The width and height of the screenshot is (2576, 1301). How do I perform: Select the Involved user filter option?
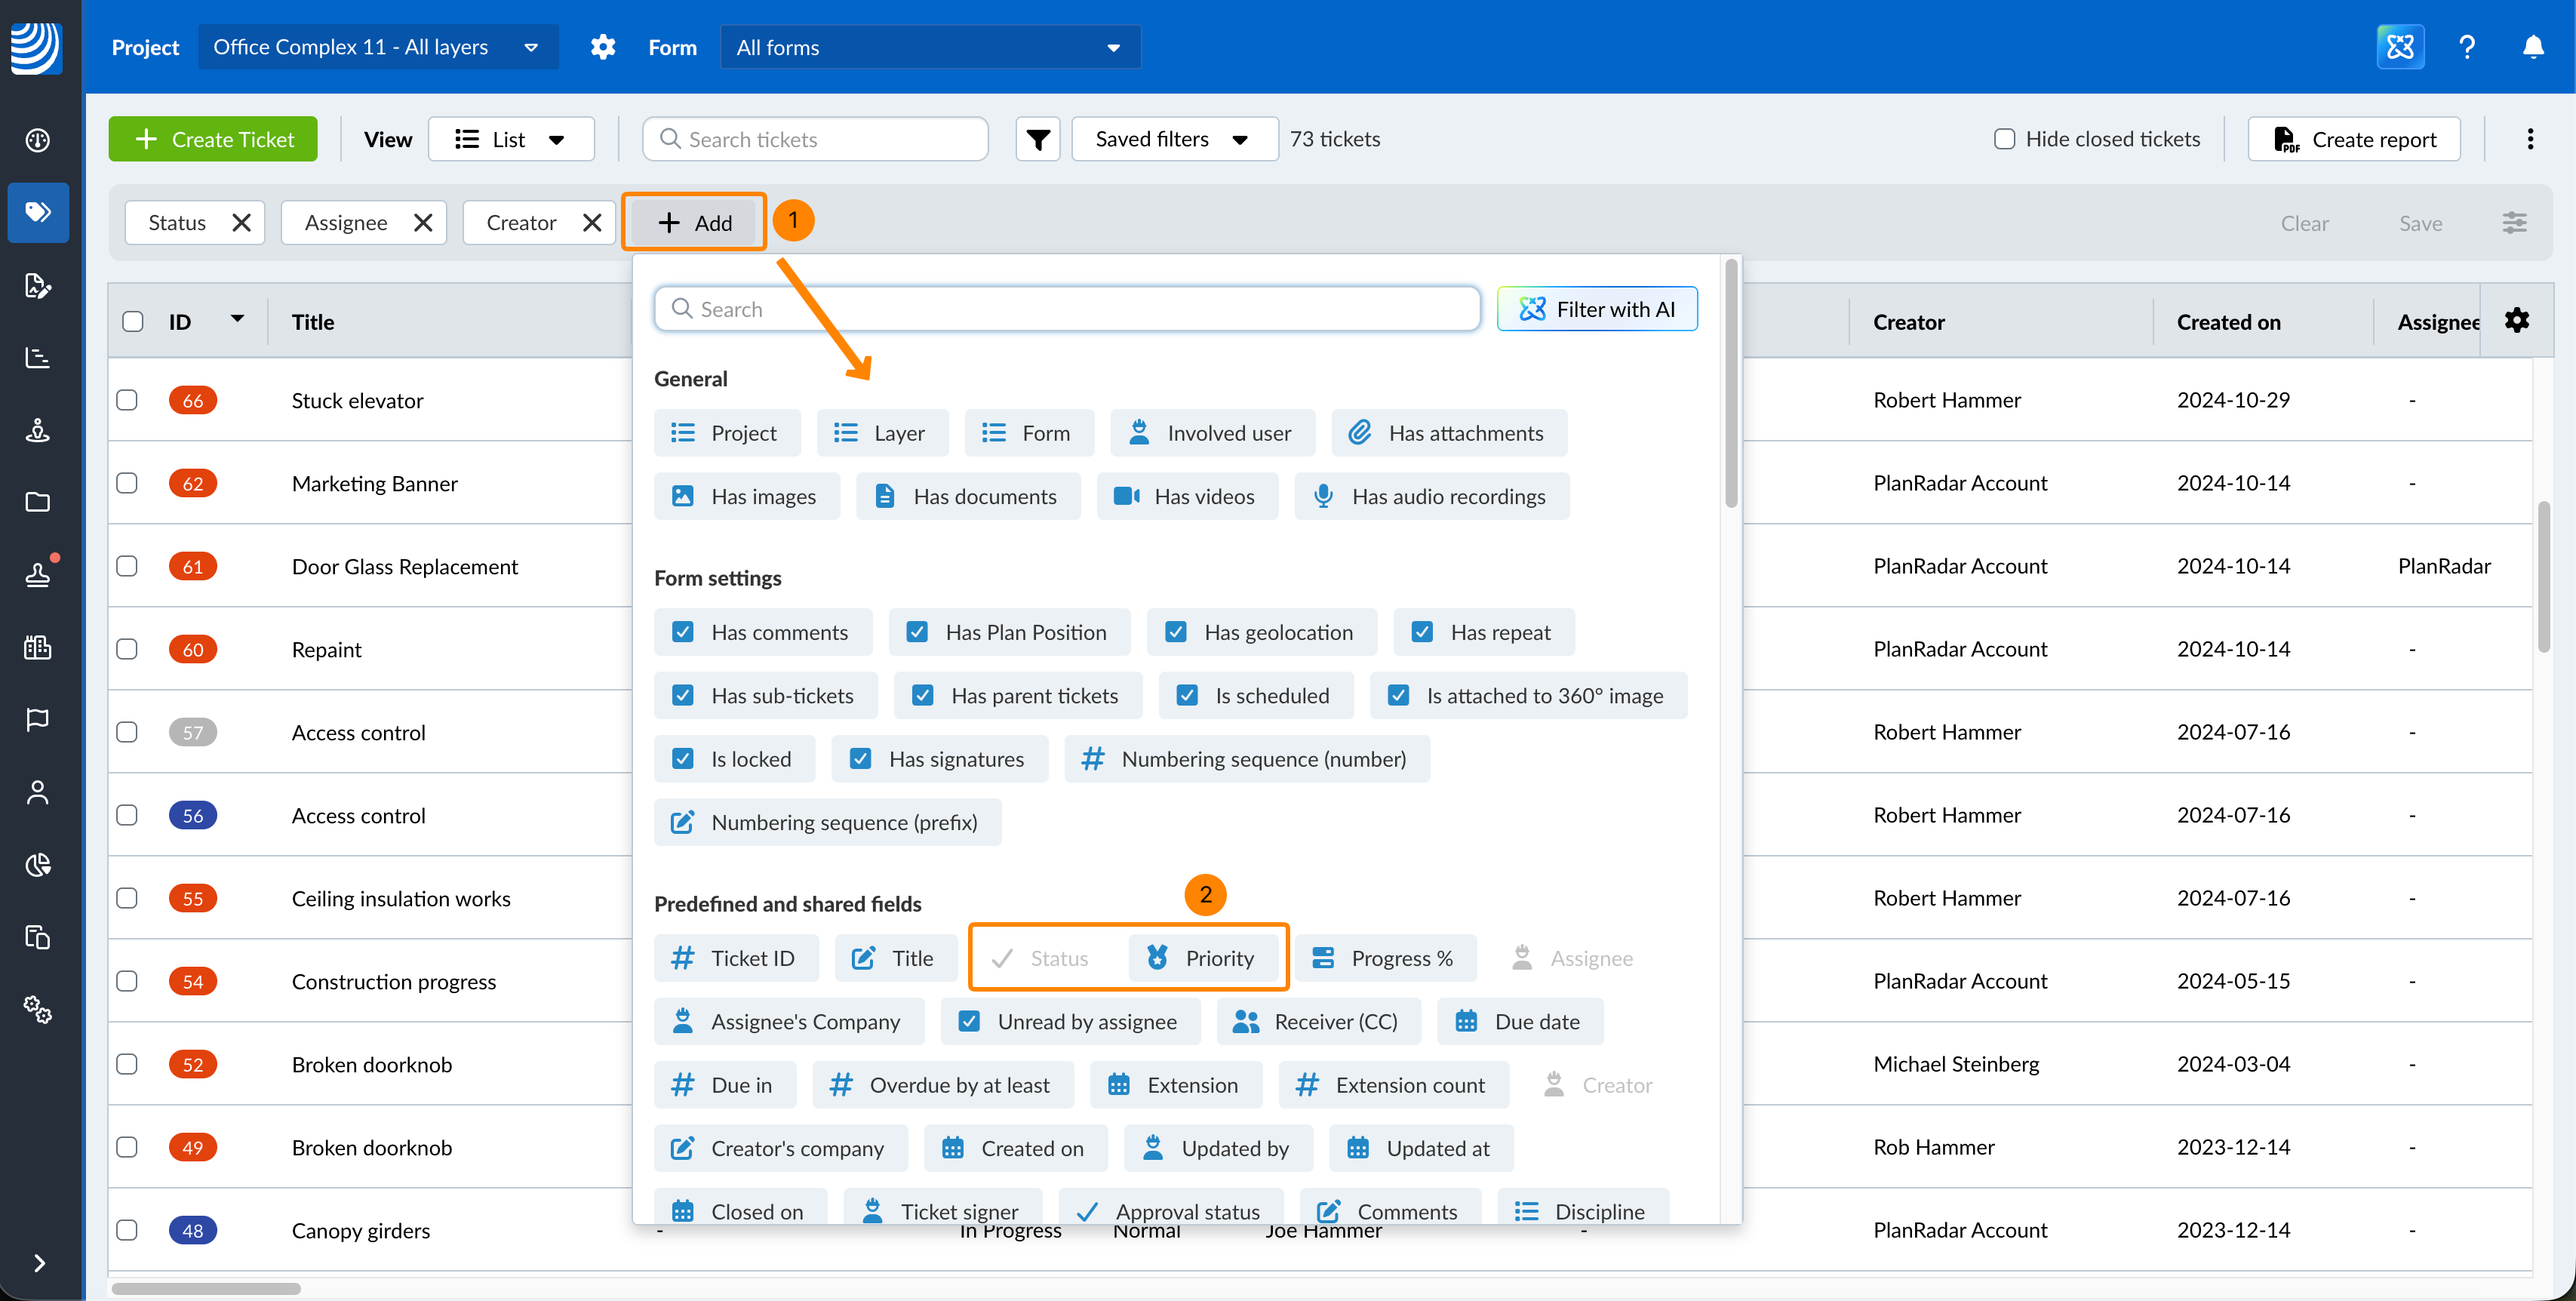[x=1212, y=433]
